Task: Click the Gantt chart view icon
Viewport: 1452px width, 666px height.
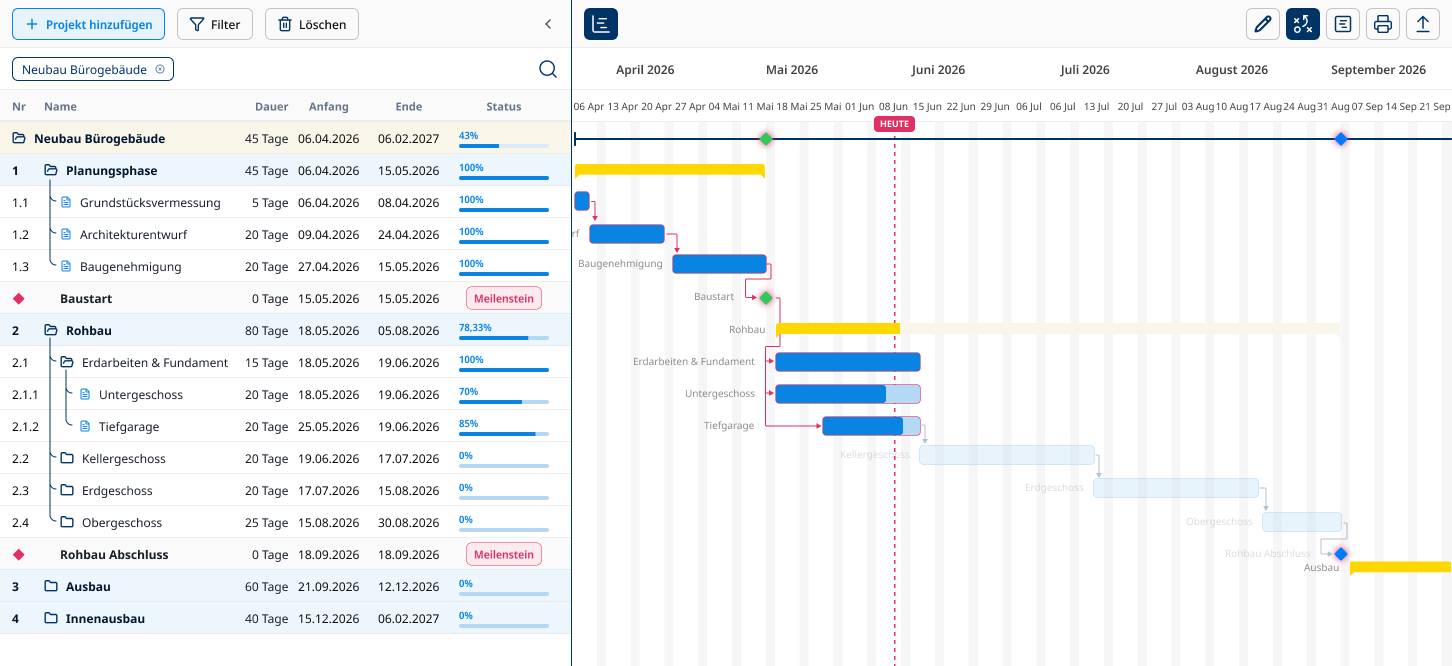Action: [x=601, y=24]
